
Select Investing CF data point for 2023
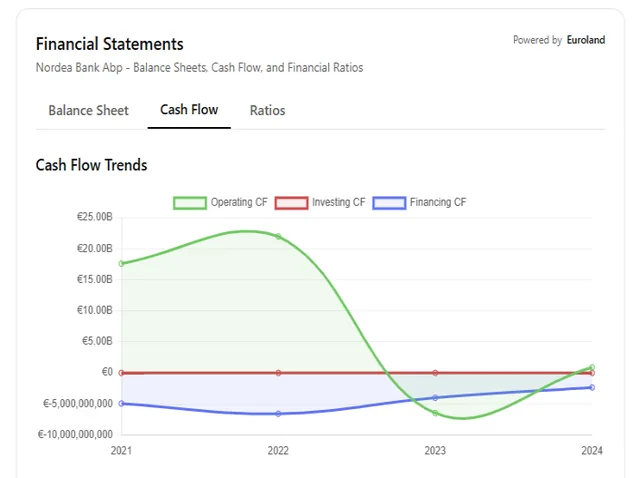435,373
